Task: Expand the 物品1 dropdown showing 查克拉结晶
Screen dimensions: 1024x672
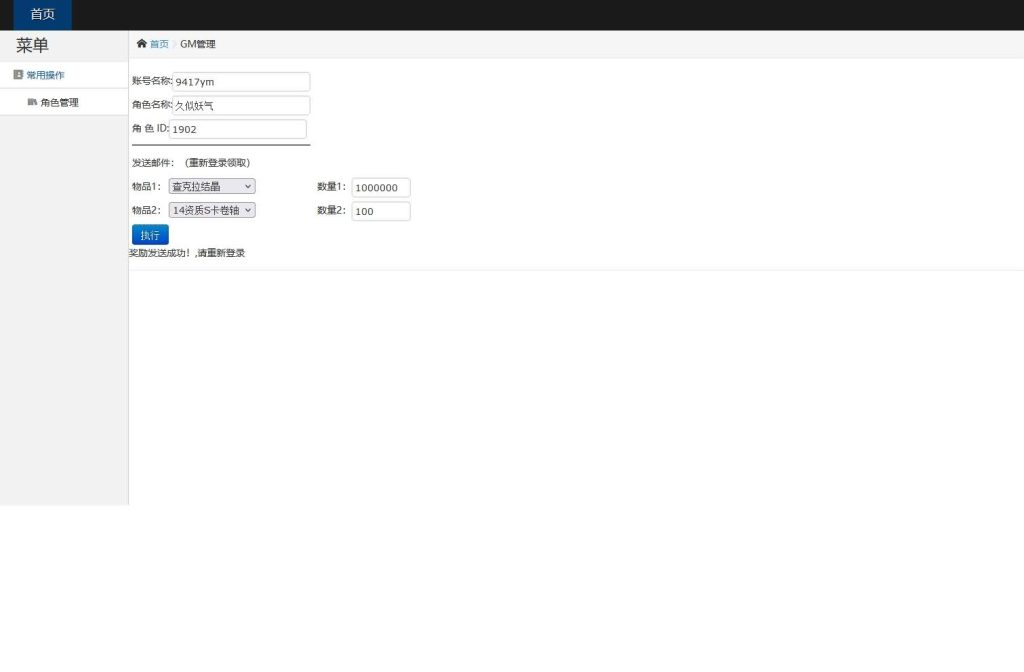Action: (212, 186)
